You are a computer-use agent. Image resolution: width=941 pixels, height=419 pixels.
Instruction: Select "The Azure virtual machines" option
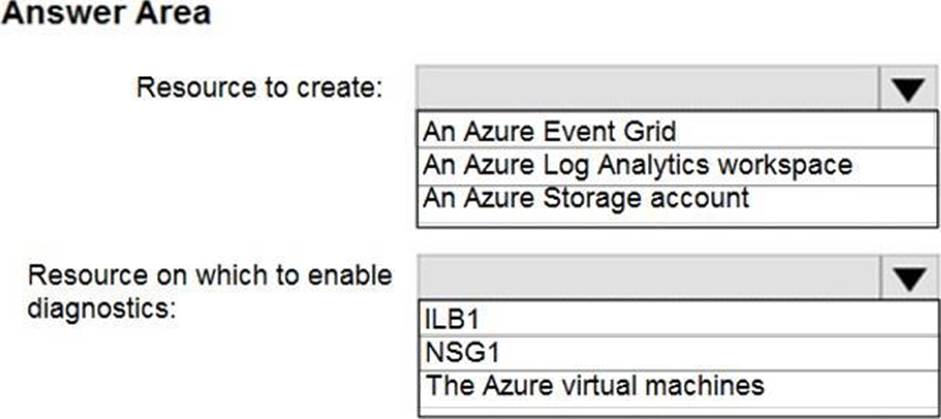pos(595,385)
